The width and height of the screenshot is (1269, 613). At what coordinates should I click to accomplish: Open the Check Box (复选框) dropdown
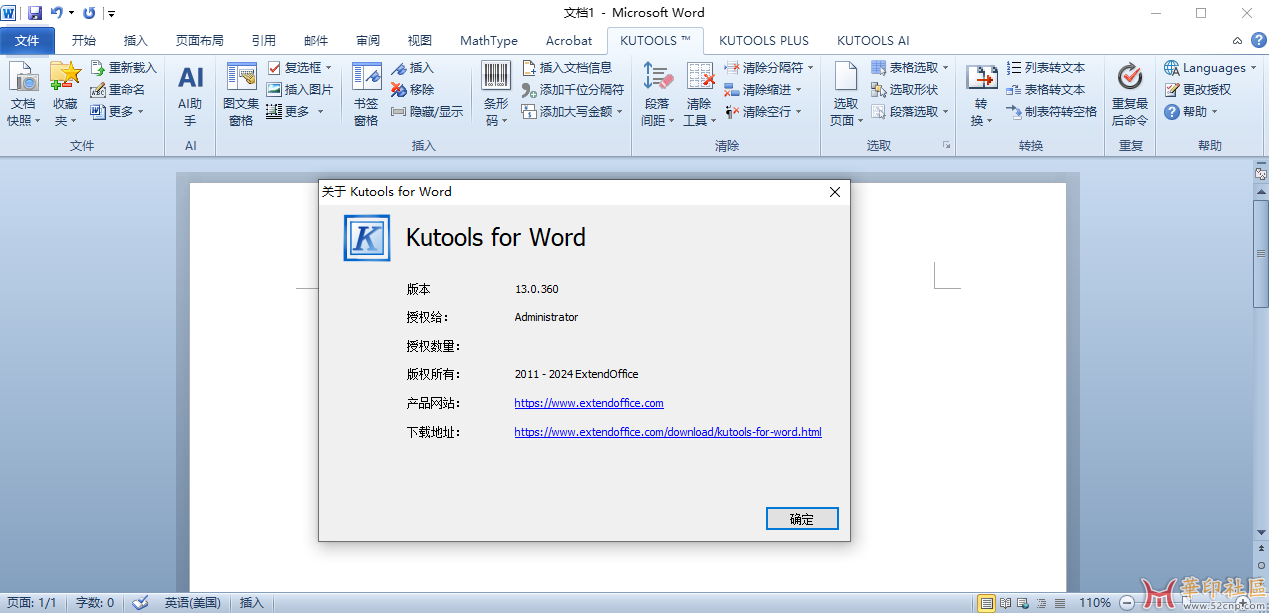(x=300, y=68)
